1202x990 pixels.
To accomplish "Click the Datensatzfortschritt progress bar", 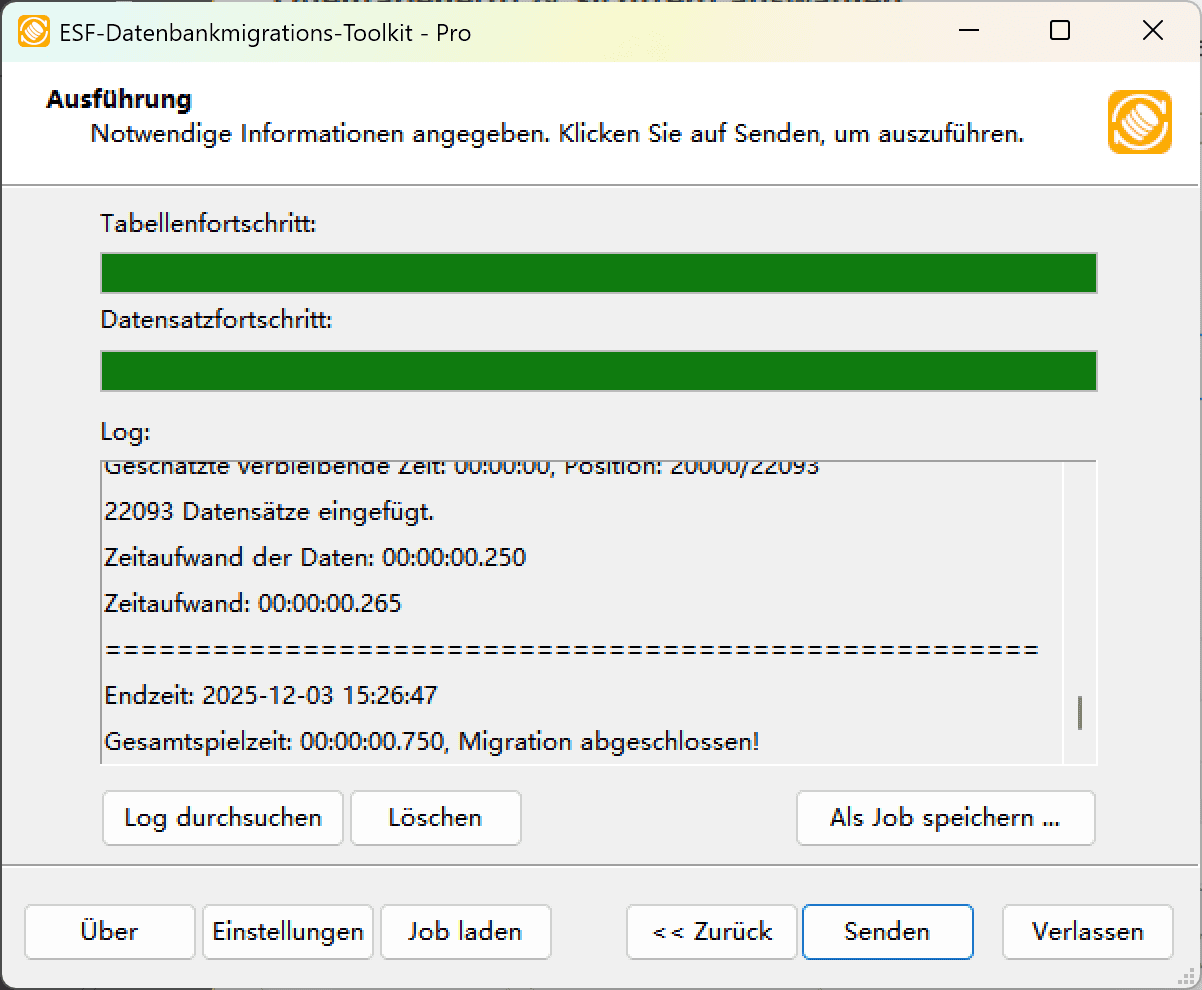I will (598, 370).
